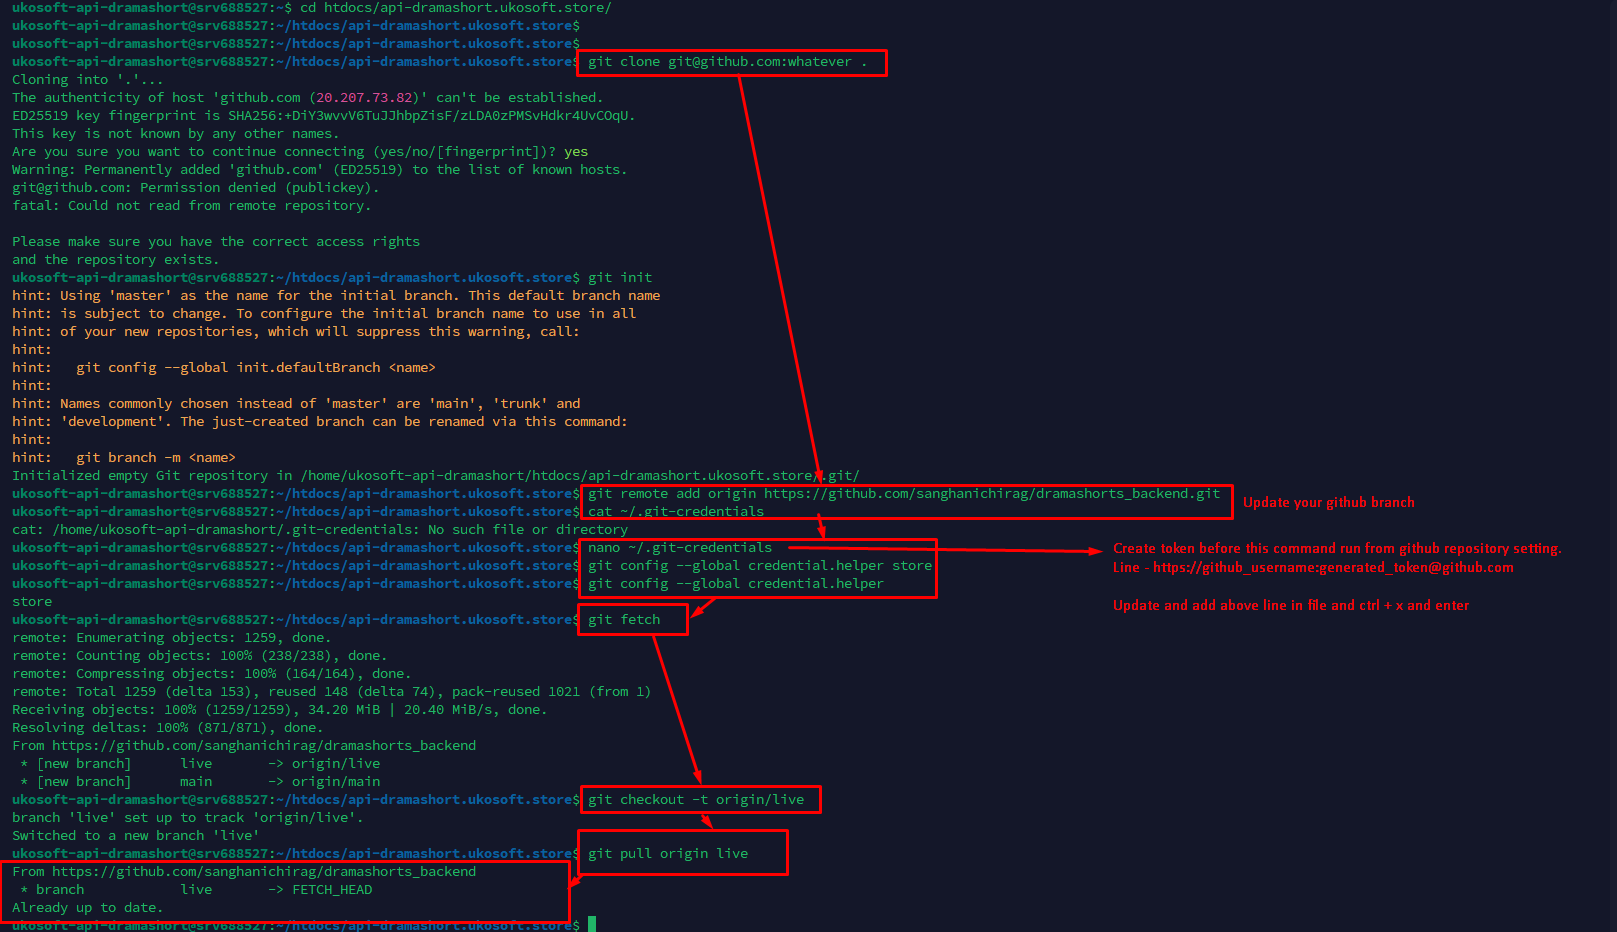This screenshot has height=932, width=1617.
Task: Click 'Please make sure you have the correct access rights'
Action: 216,242
